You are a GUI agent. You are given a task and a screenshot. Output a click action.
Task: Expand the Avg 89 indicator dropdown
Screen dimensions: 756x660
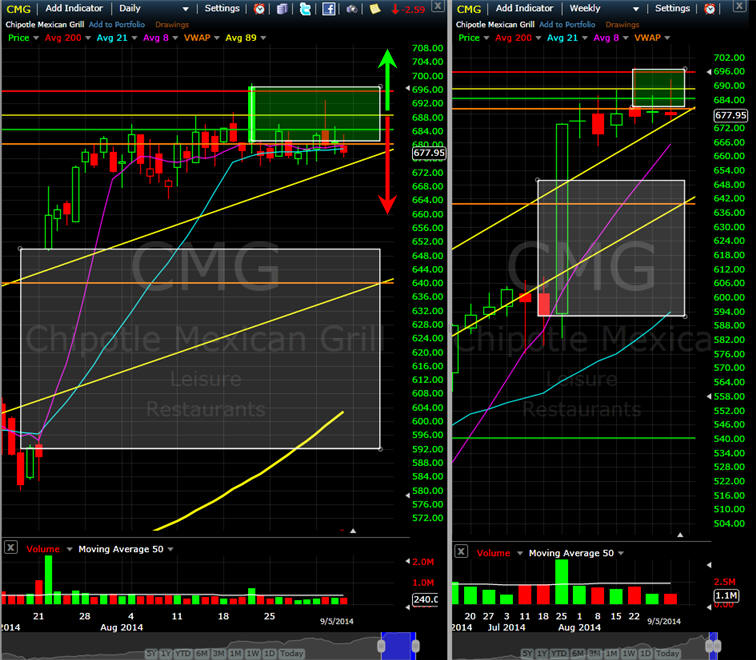click(263, 38)
